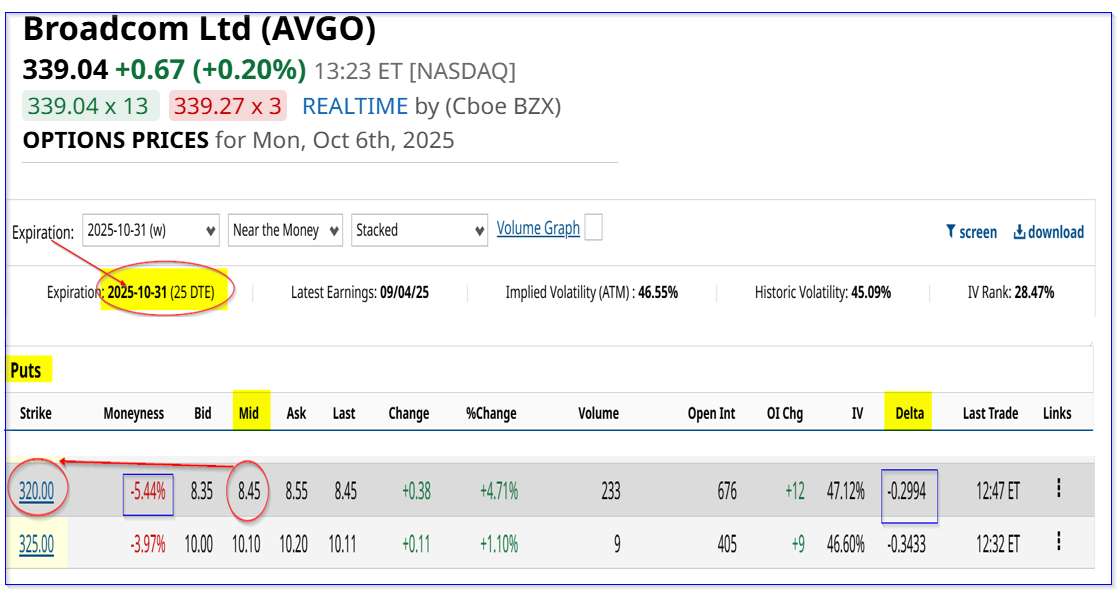This screenshot has width=1118, height=593.
Task: Open the Stacked view dropdown
Action: [420, 230]
